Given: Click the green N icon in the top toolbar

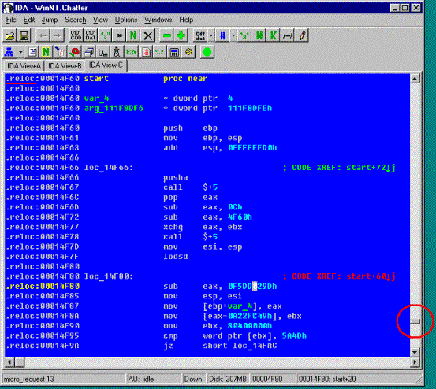Looking at the screenshot, I should pos(133,35).
